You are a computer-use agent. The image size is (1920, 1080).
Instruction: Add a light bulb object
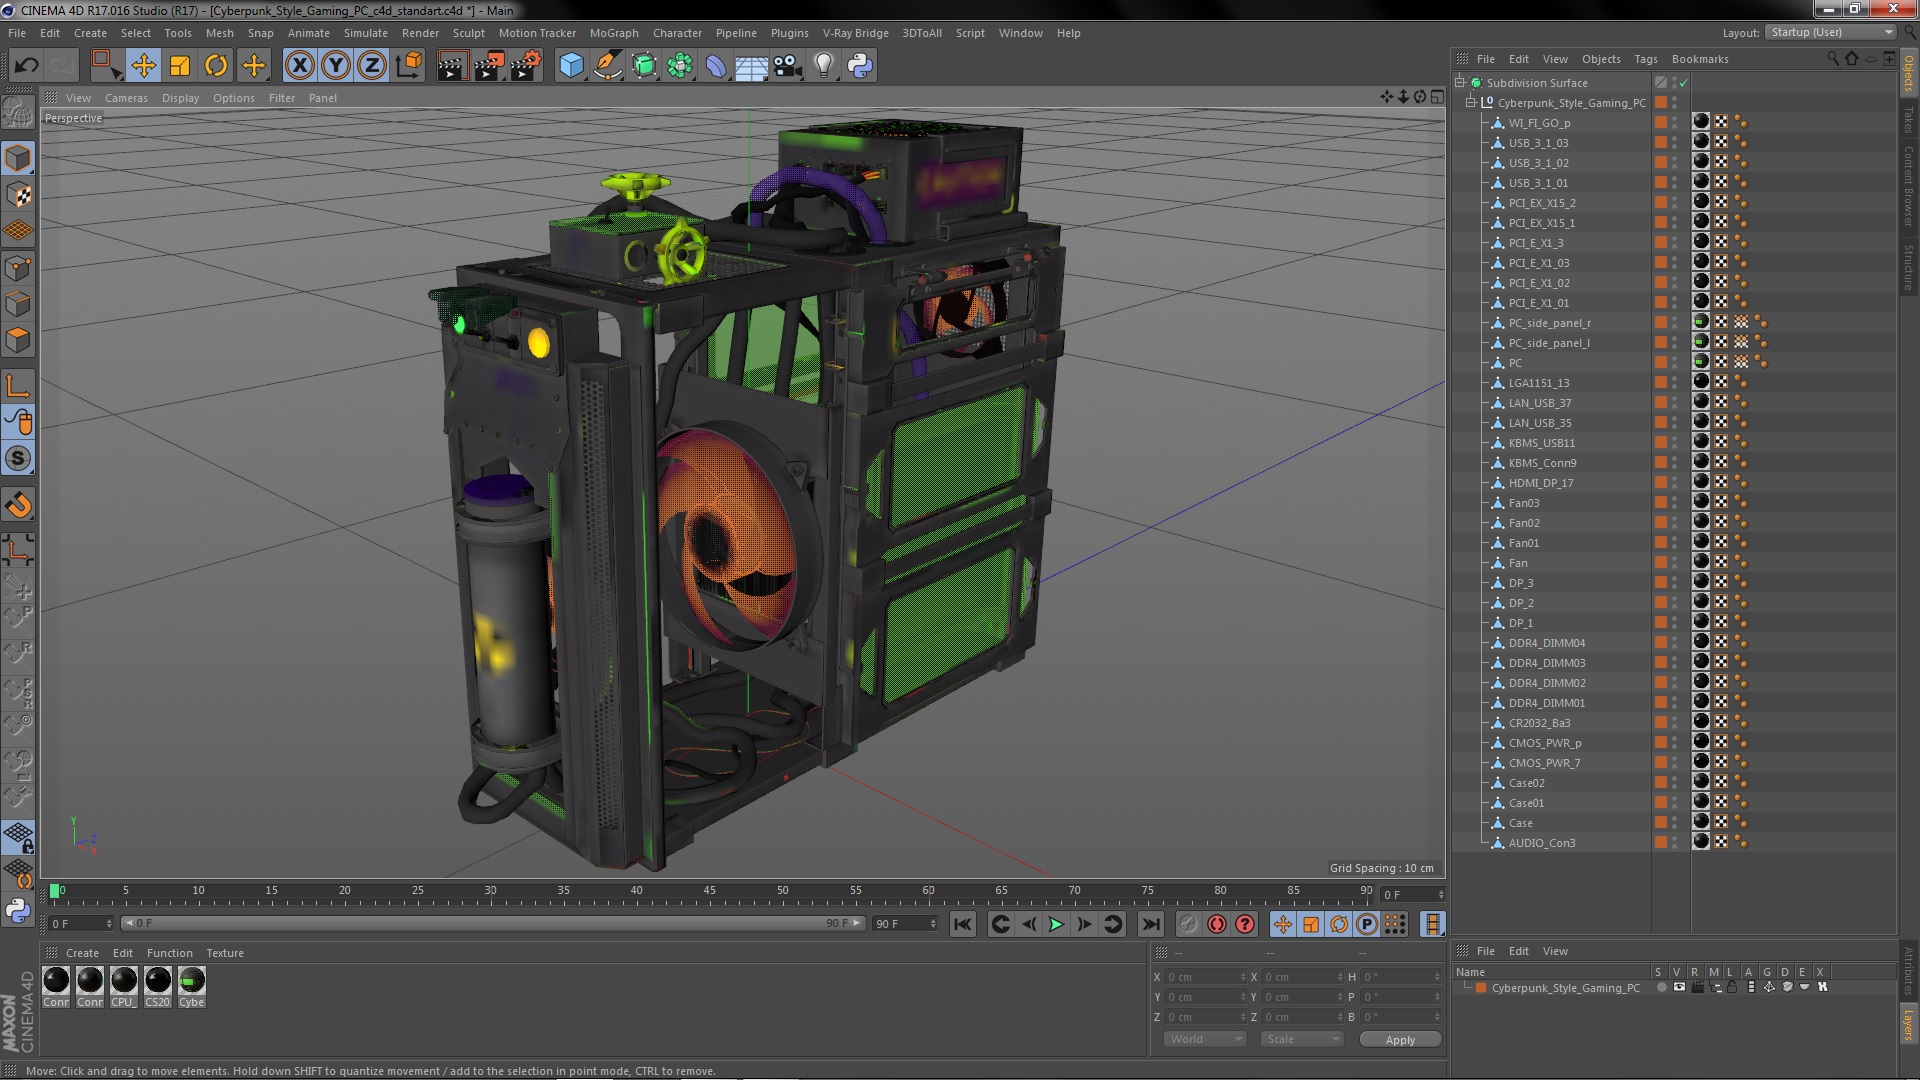coord(824,66)
